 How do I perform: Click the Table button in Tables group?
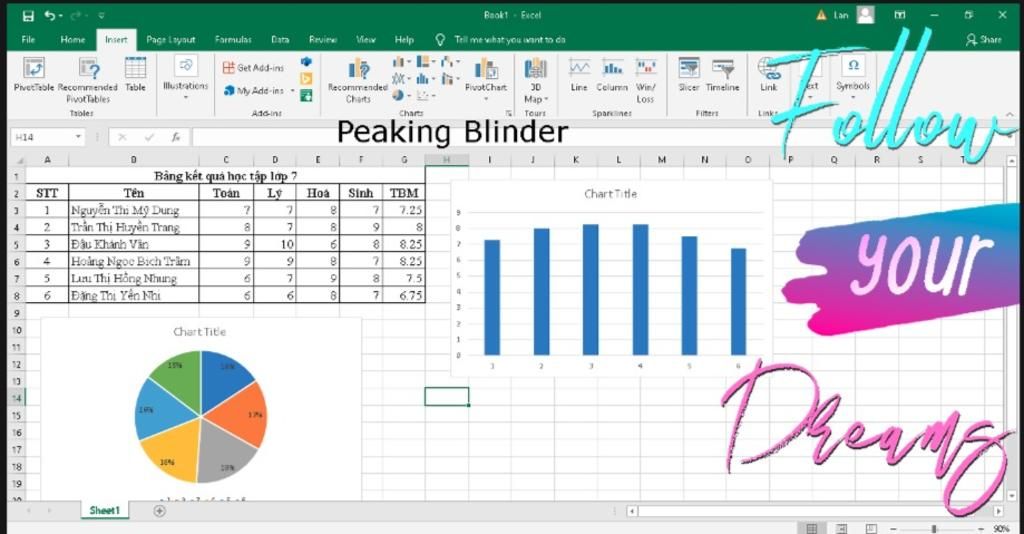[135, 74]
